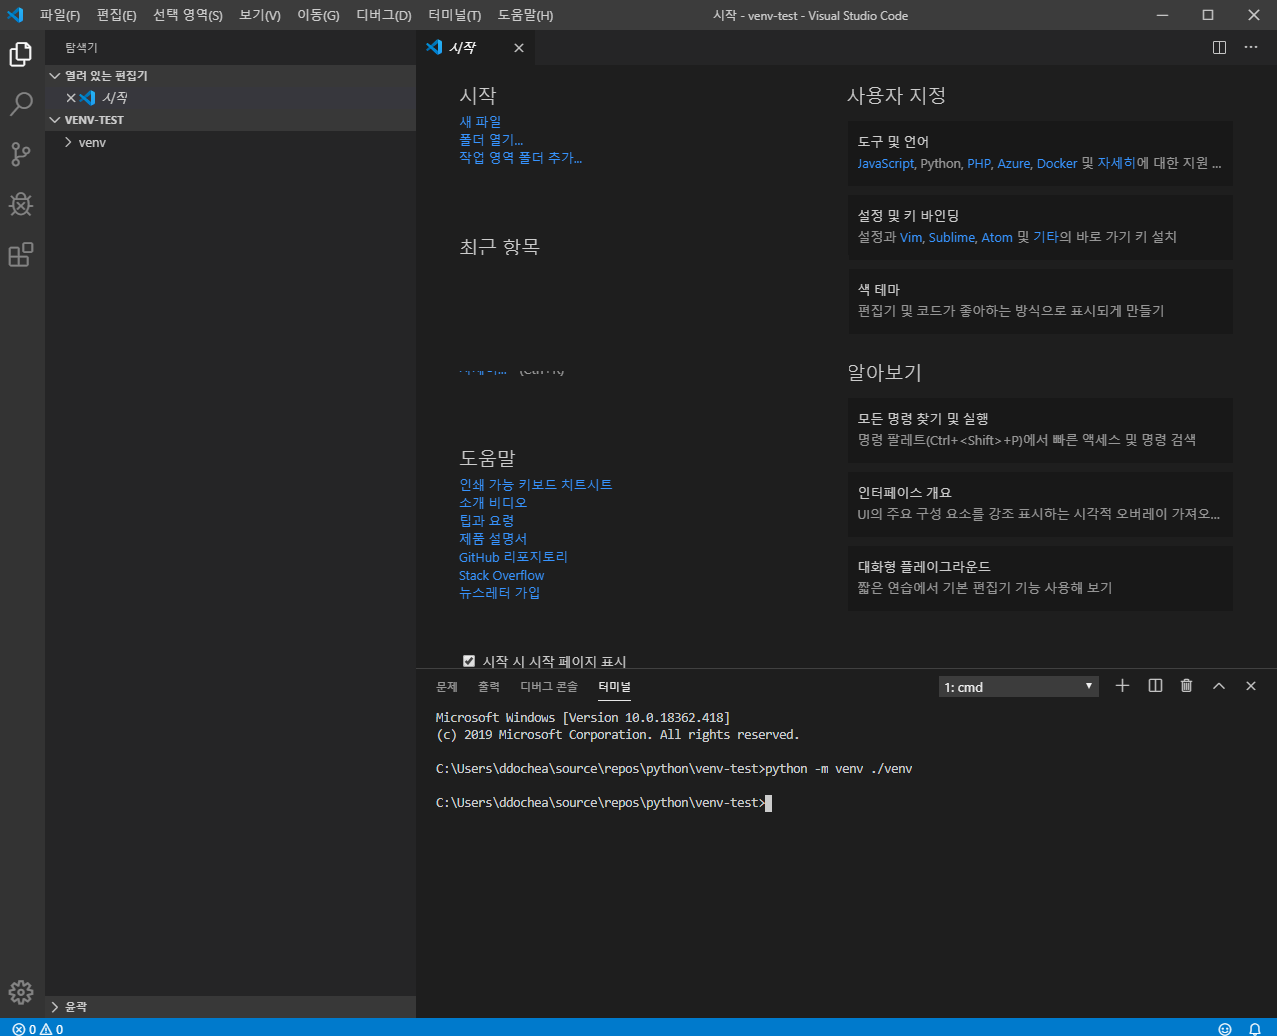Open notifications bell in status bar
The image size is (1277, 1036).
click(1255, 1028)
